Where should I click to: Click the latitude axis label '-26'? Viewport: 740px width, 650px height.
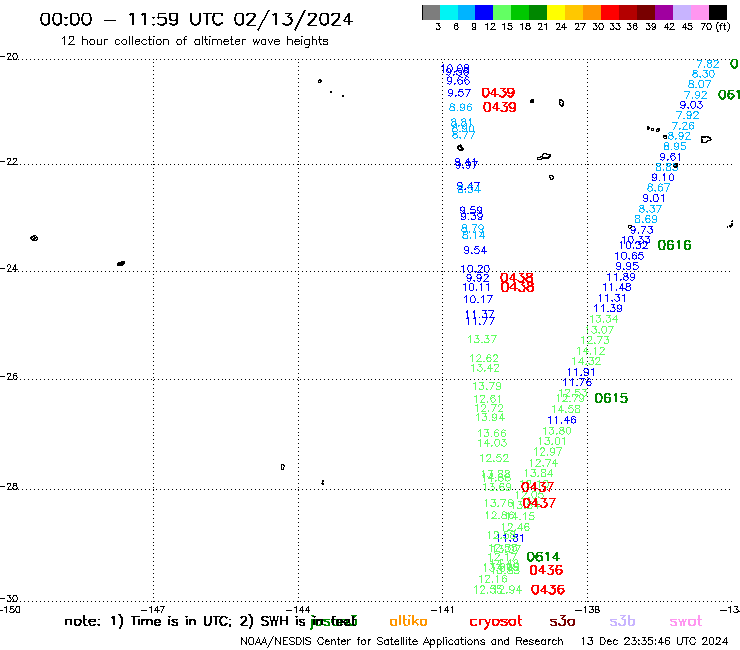click(9, 377)
